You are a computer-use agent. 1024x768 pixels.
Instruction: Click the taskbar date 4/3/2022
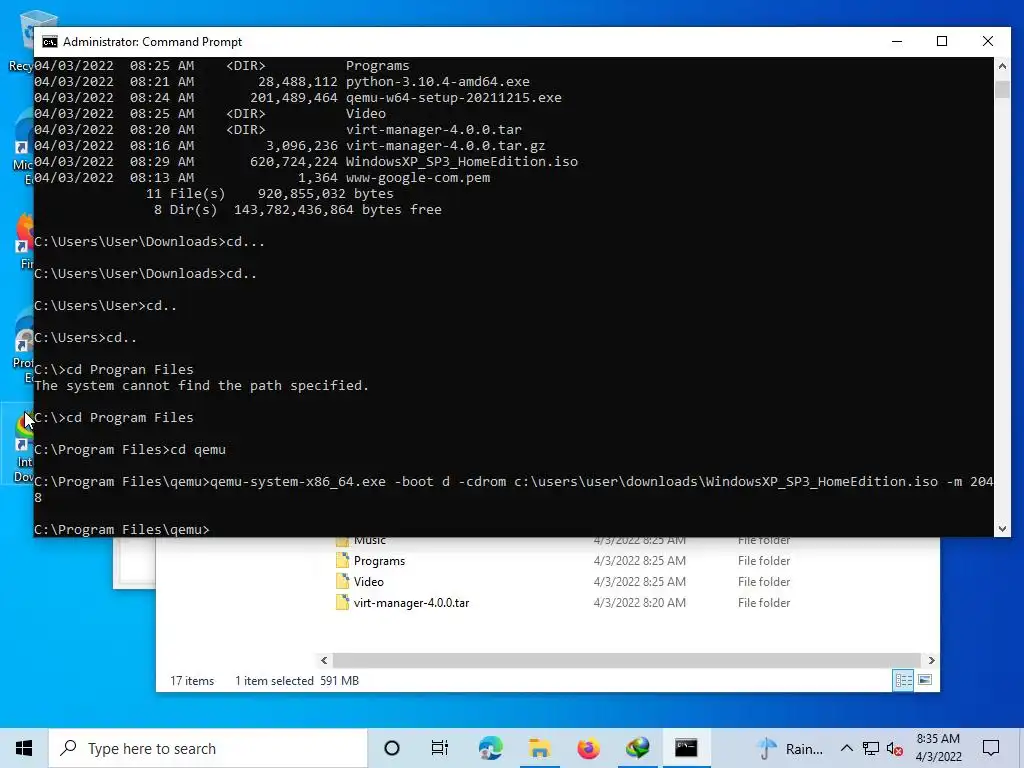pos(938,757)
